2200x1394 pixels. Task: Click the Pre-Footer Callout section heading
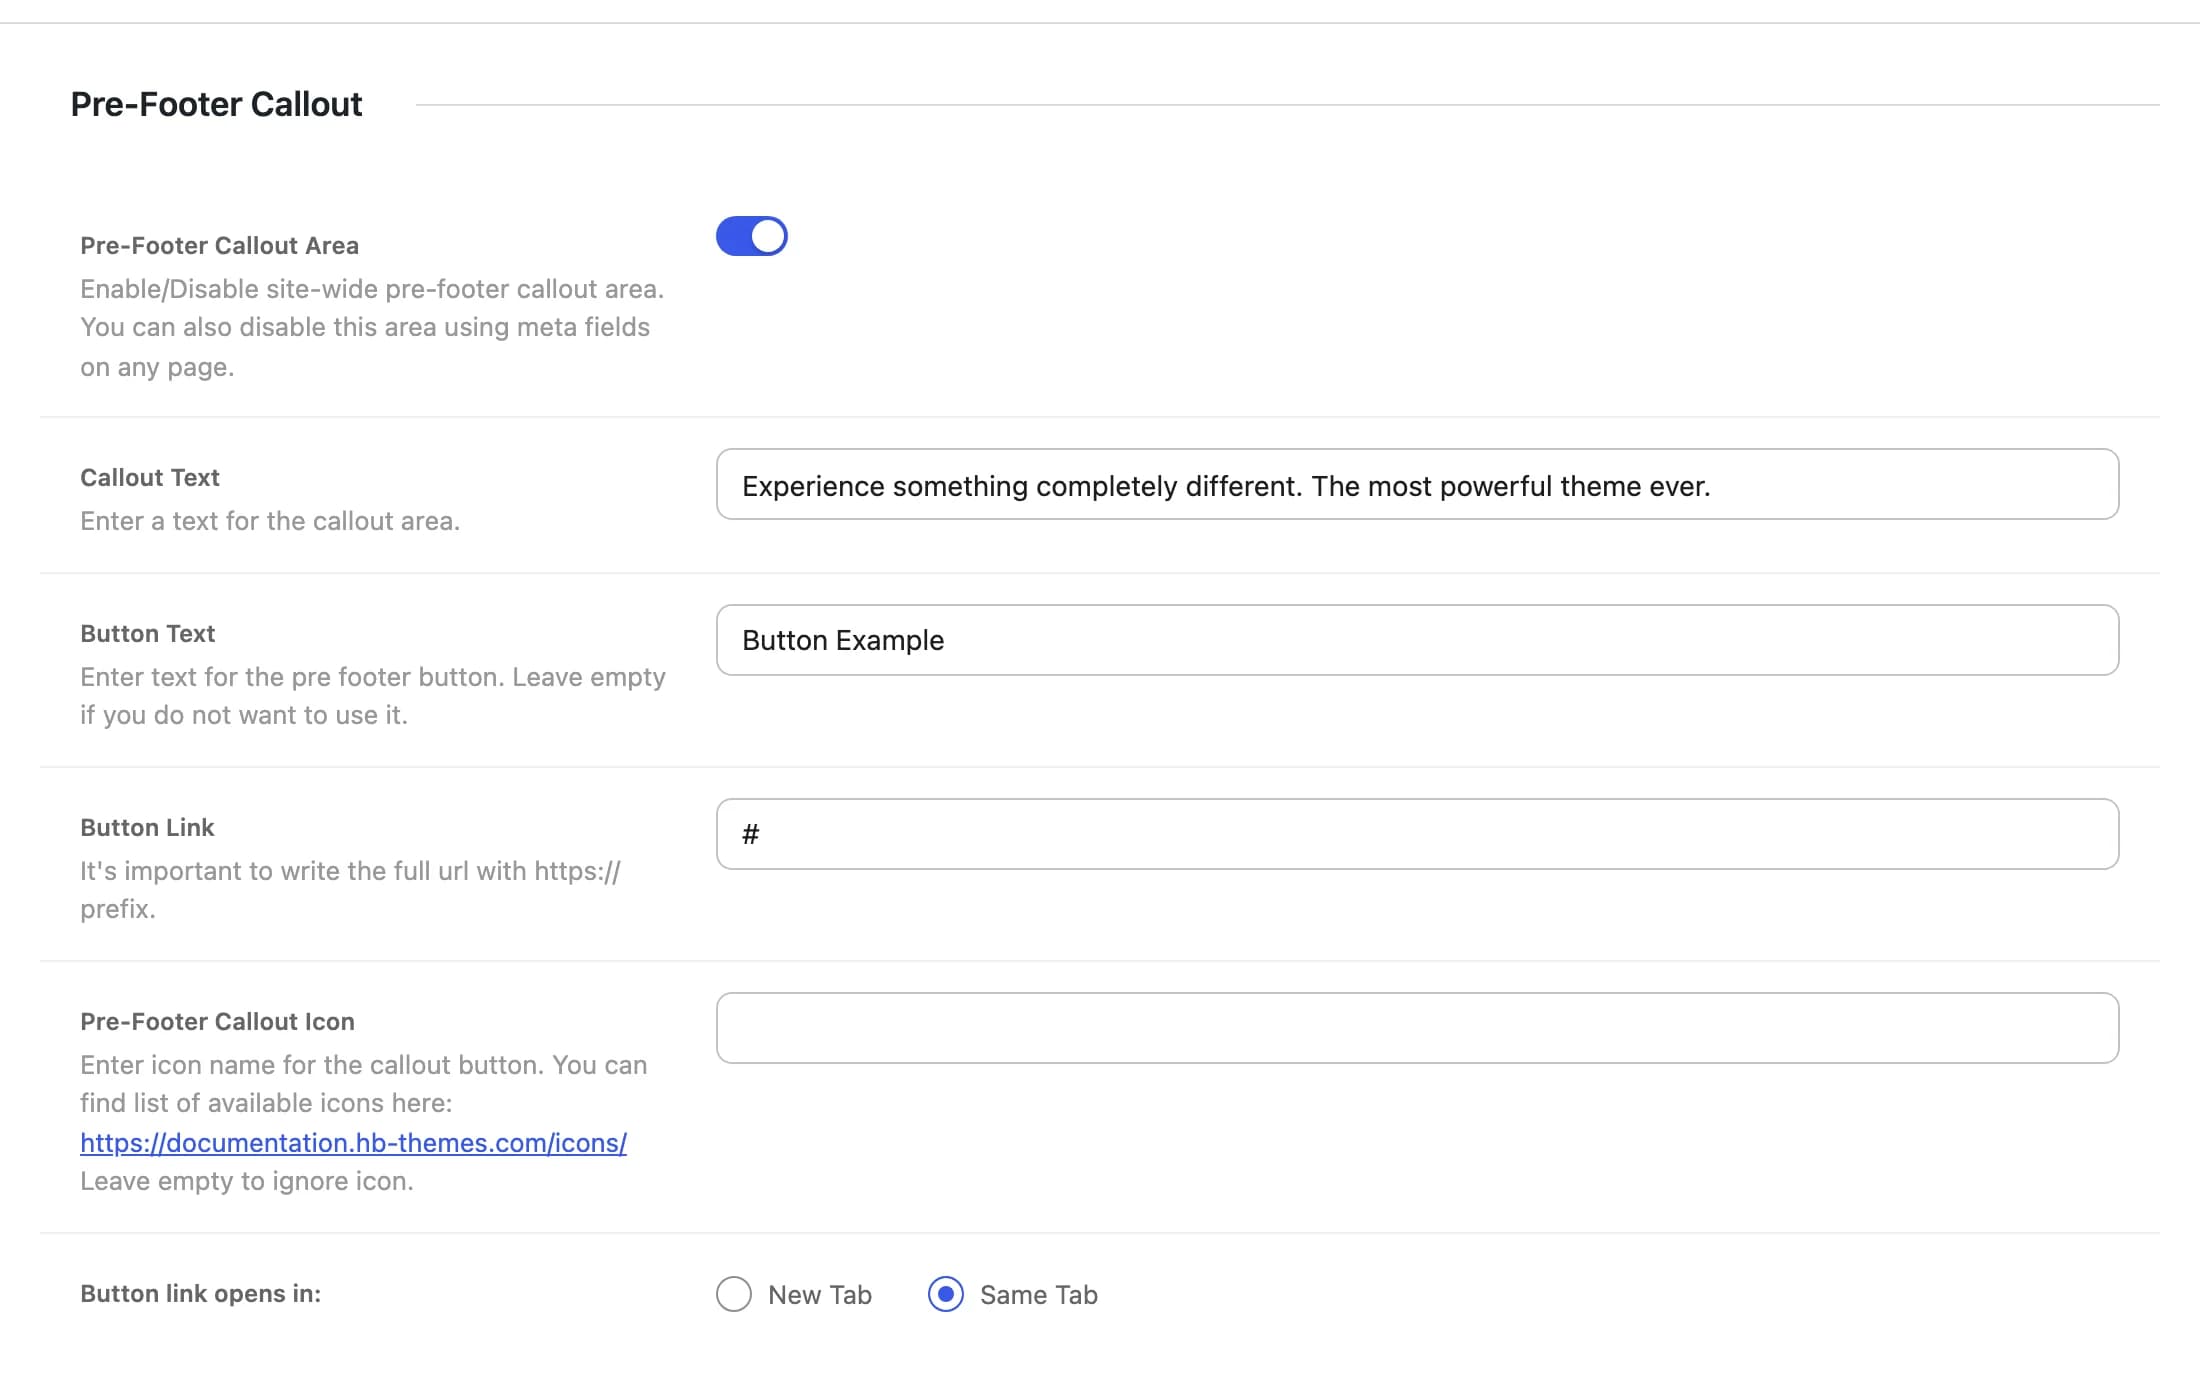pos(216,104)
